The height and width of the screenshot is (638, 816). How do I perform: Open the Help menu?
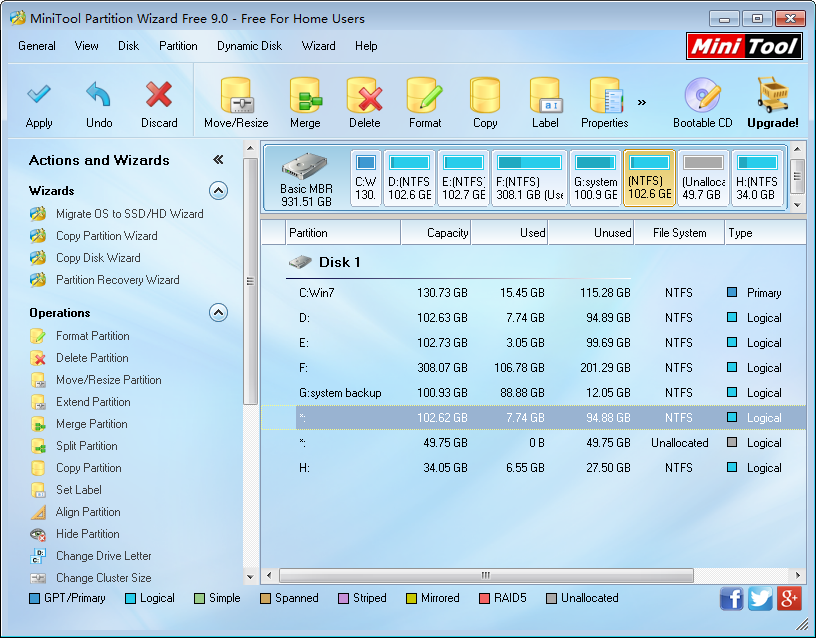pyautogui.click(x=366, y=46)
